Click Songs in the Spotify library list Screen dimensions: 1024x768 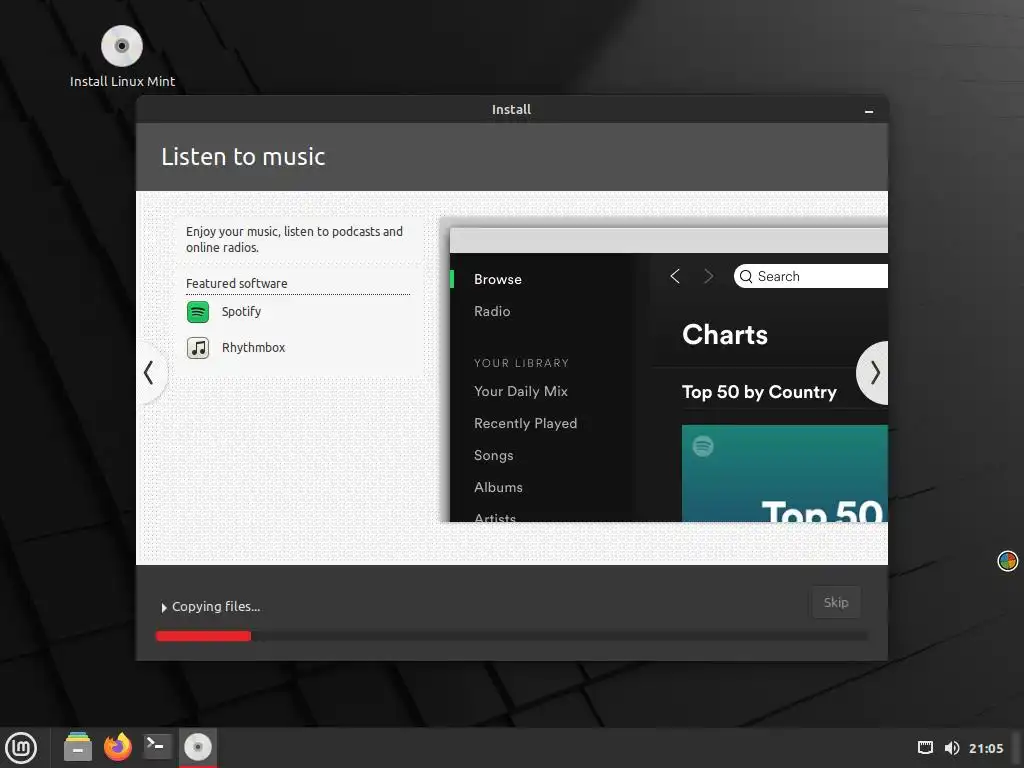pyautogui.click(x=494, y=455)
